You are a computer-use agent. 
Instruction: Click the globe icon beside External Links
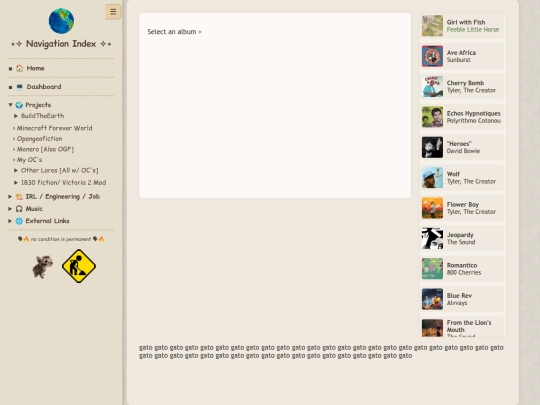coord(19,221)
